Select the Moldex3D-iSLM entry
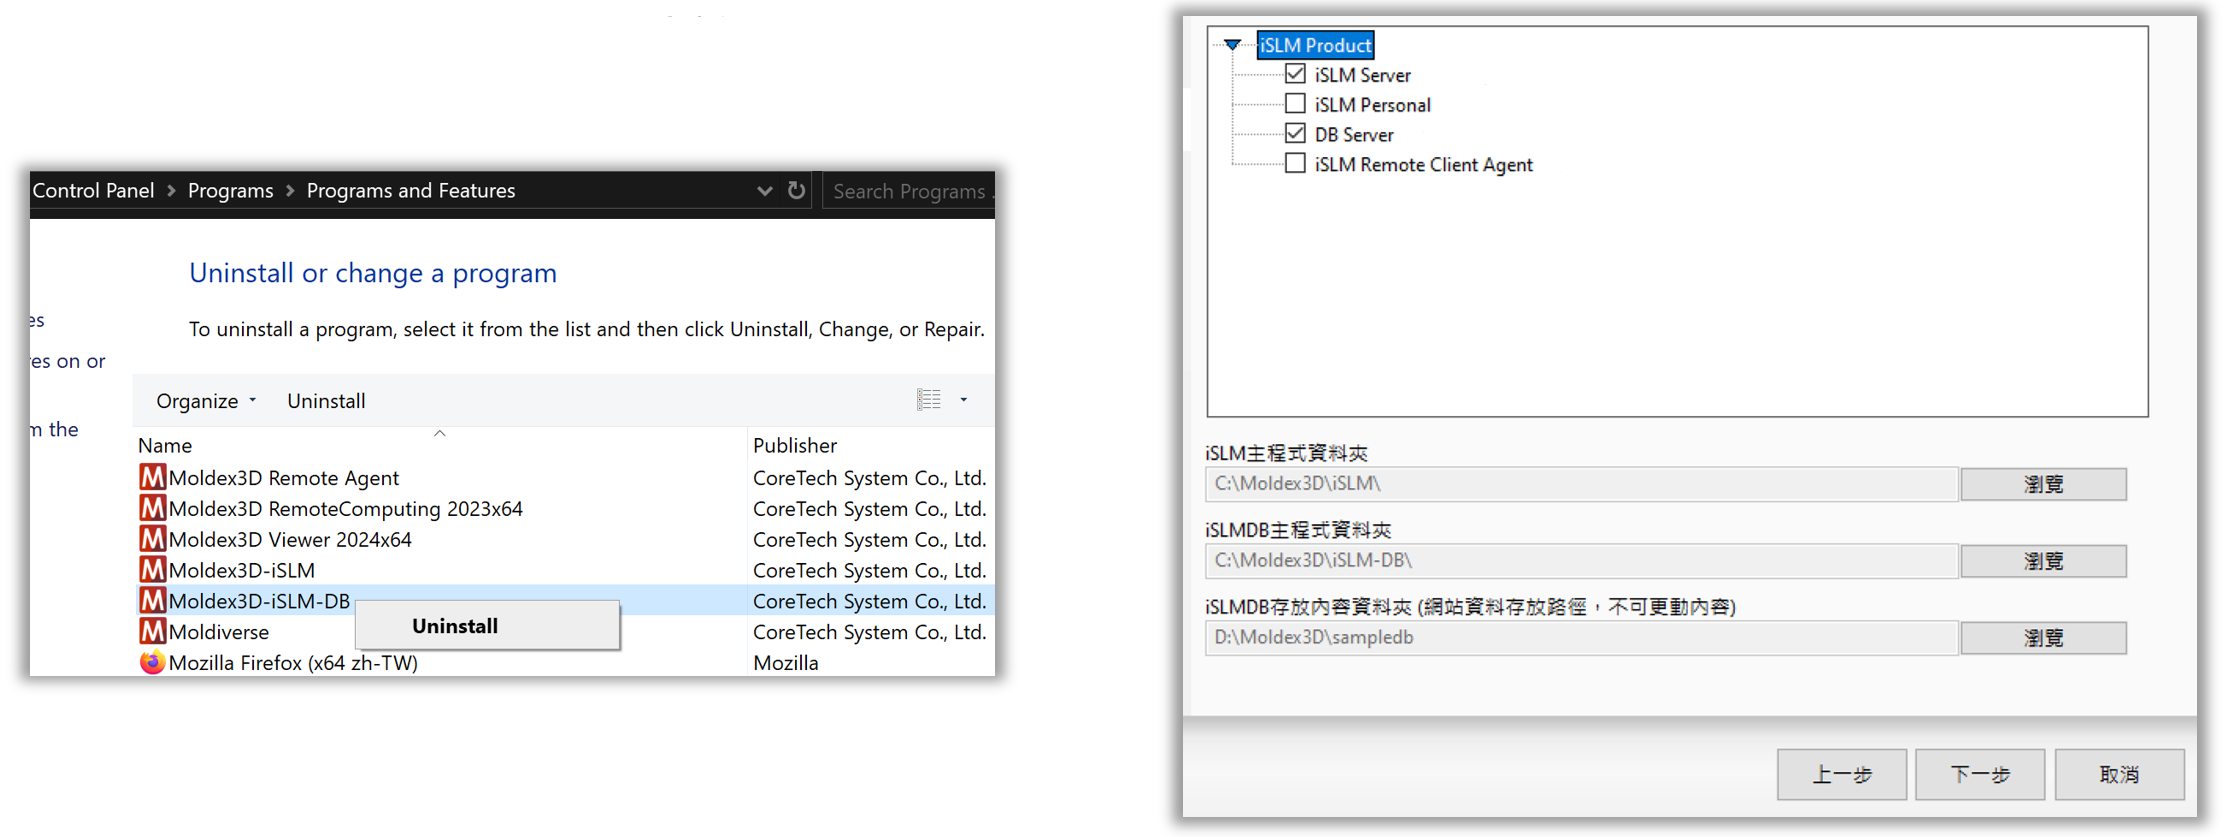 pyautogui.click(x=565, y=570)
